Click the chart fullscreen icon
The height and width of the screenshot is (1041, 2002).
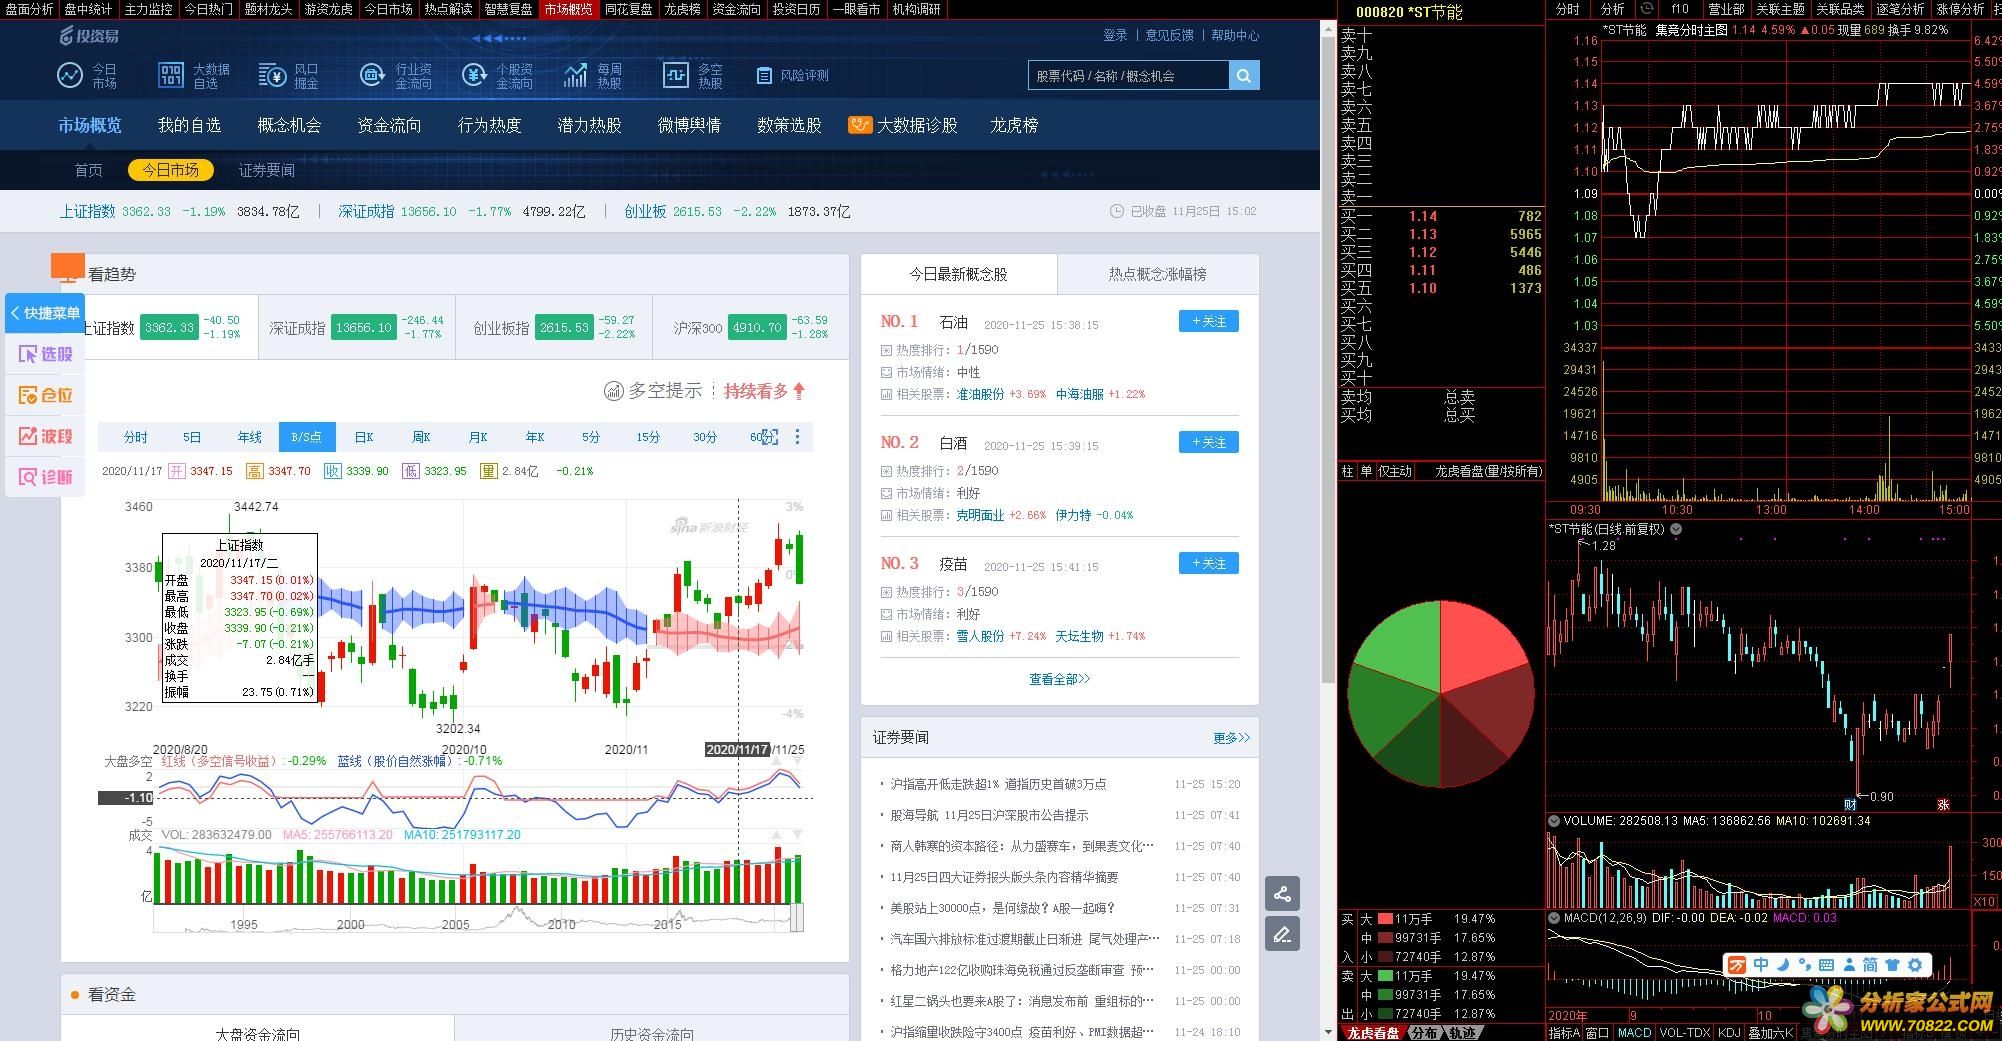(x=768, y=437)
